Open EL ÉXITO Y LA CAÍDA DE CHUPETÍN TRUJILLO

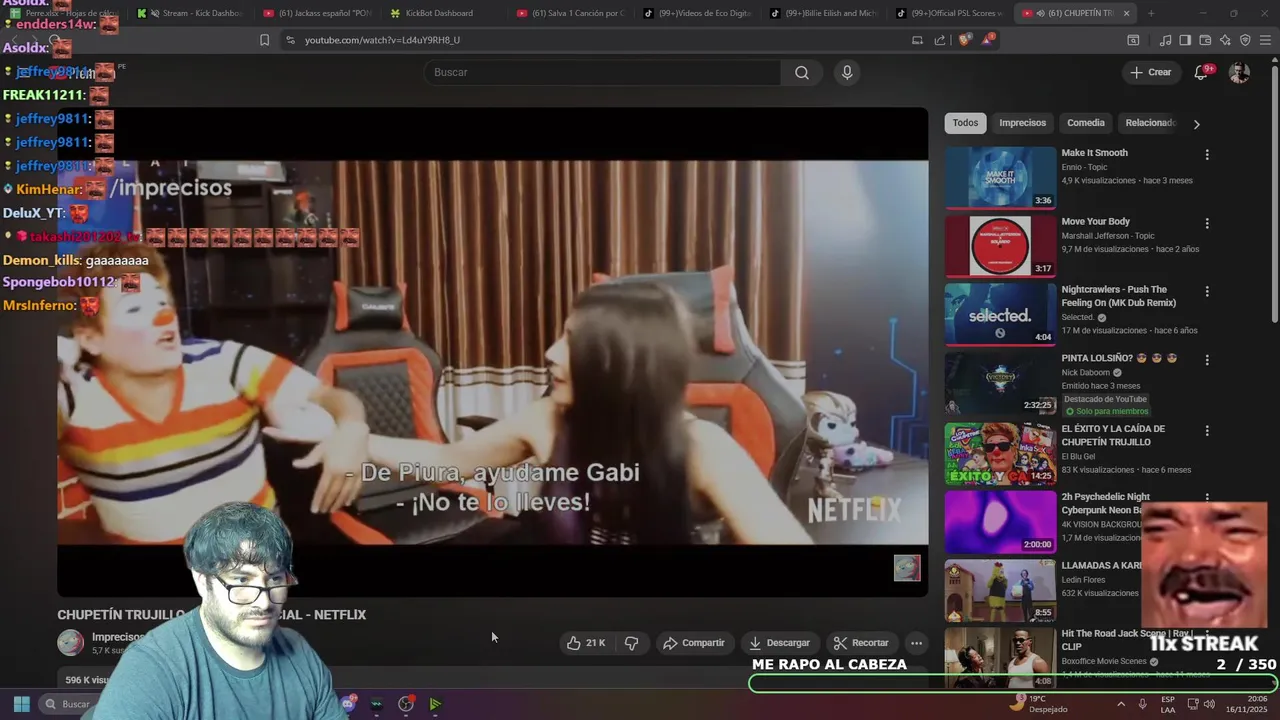[1113, 435]
